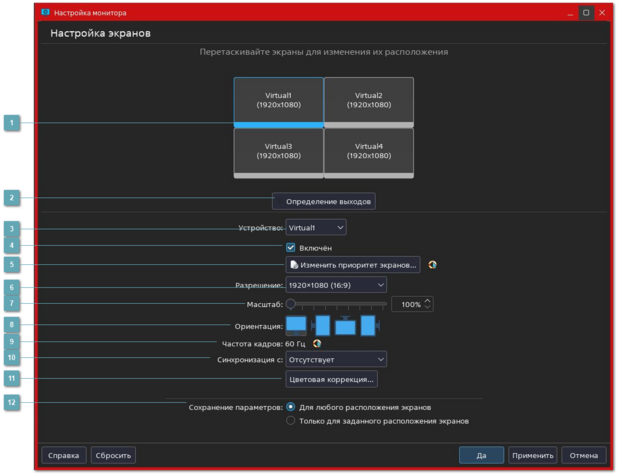Image resolution: width=618 pixels, height=475 pixels.
Task: Click the info icon beside the screen priority button
Action: pos(433,265)
